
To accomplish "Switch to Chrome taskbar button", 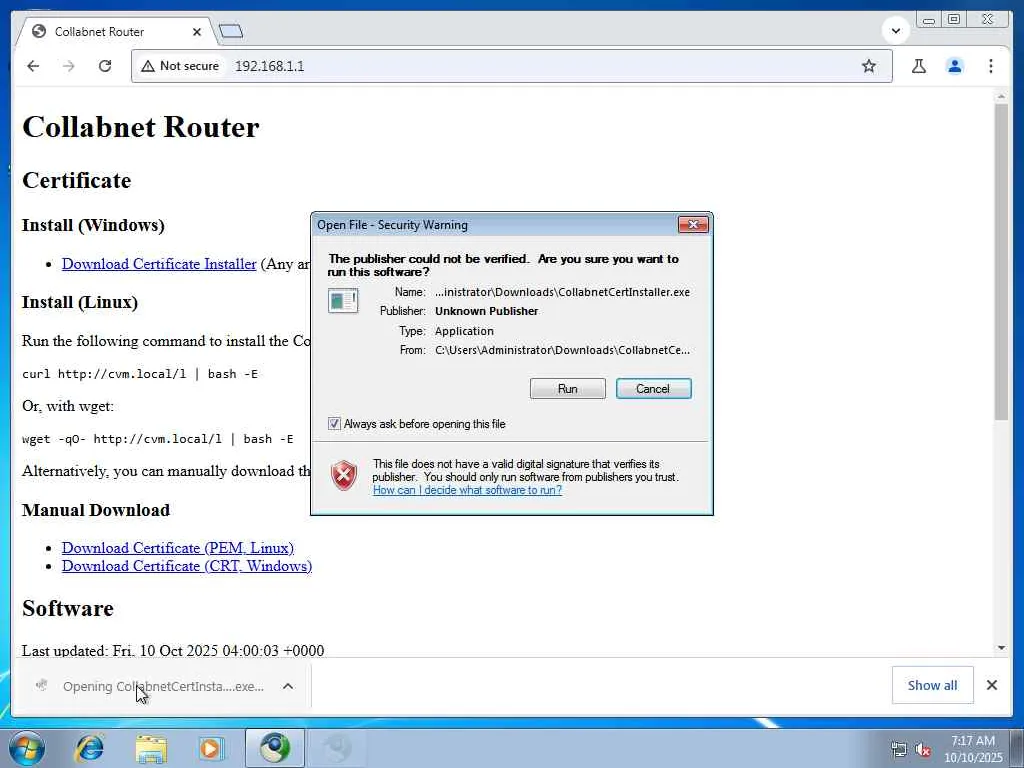I will [274, 748].
